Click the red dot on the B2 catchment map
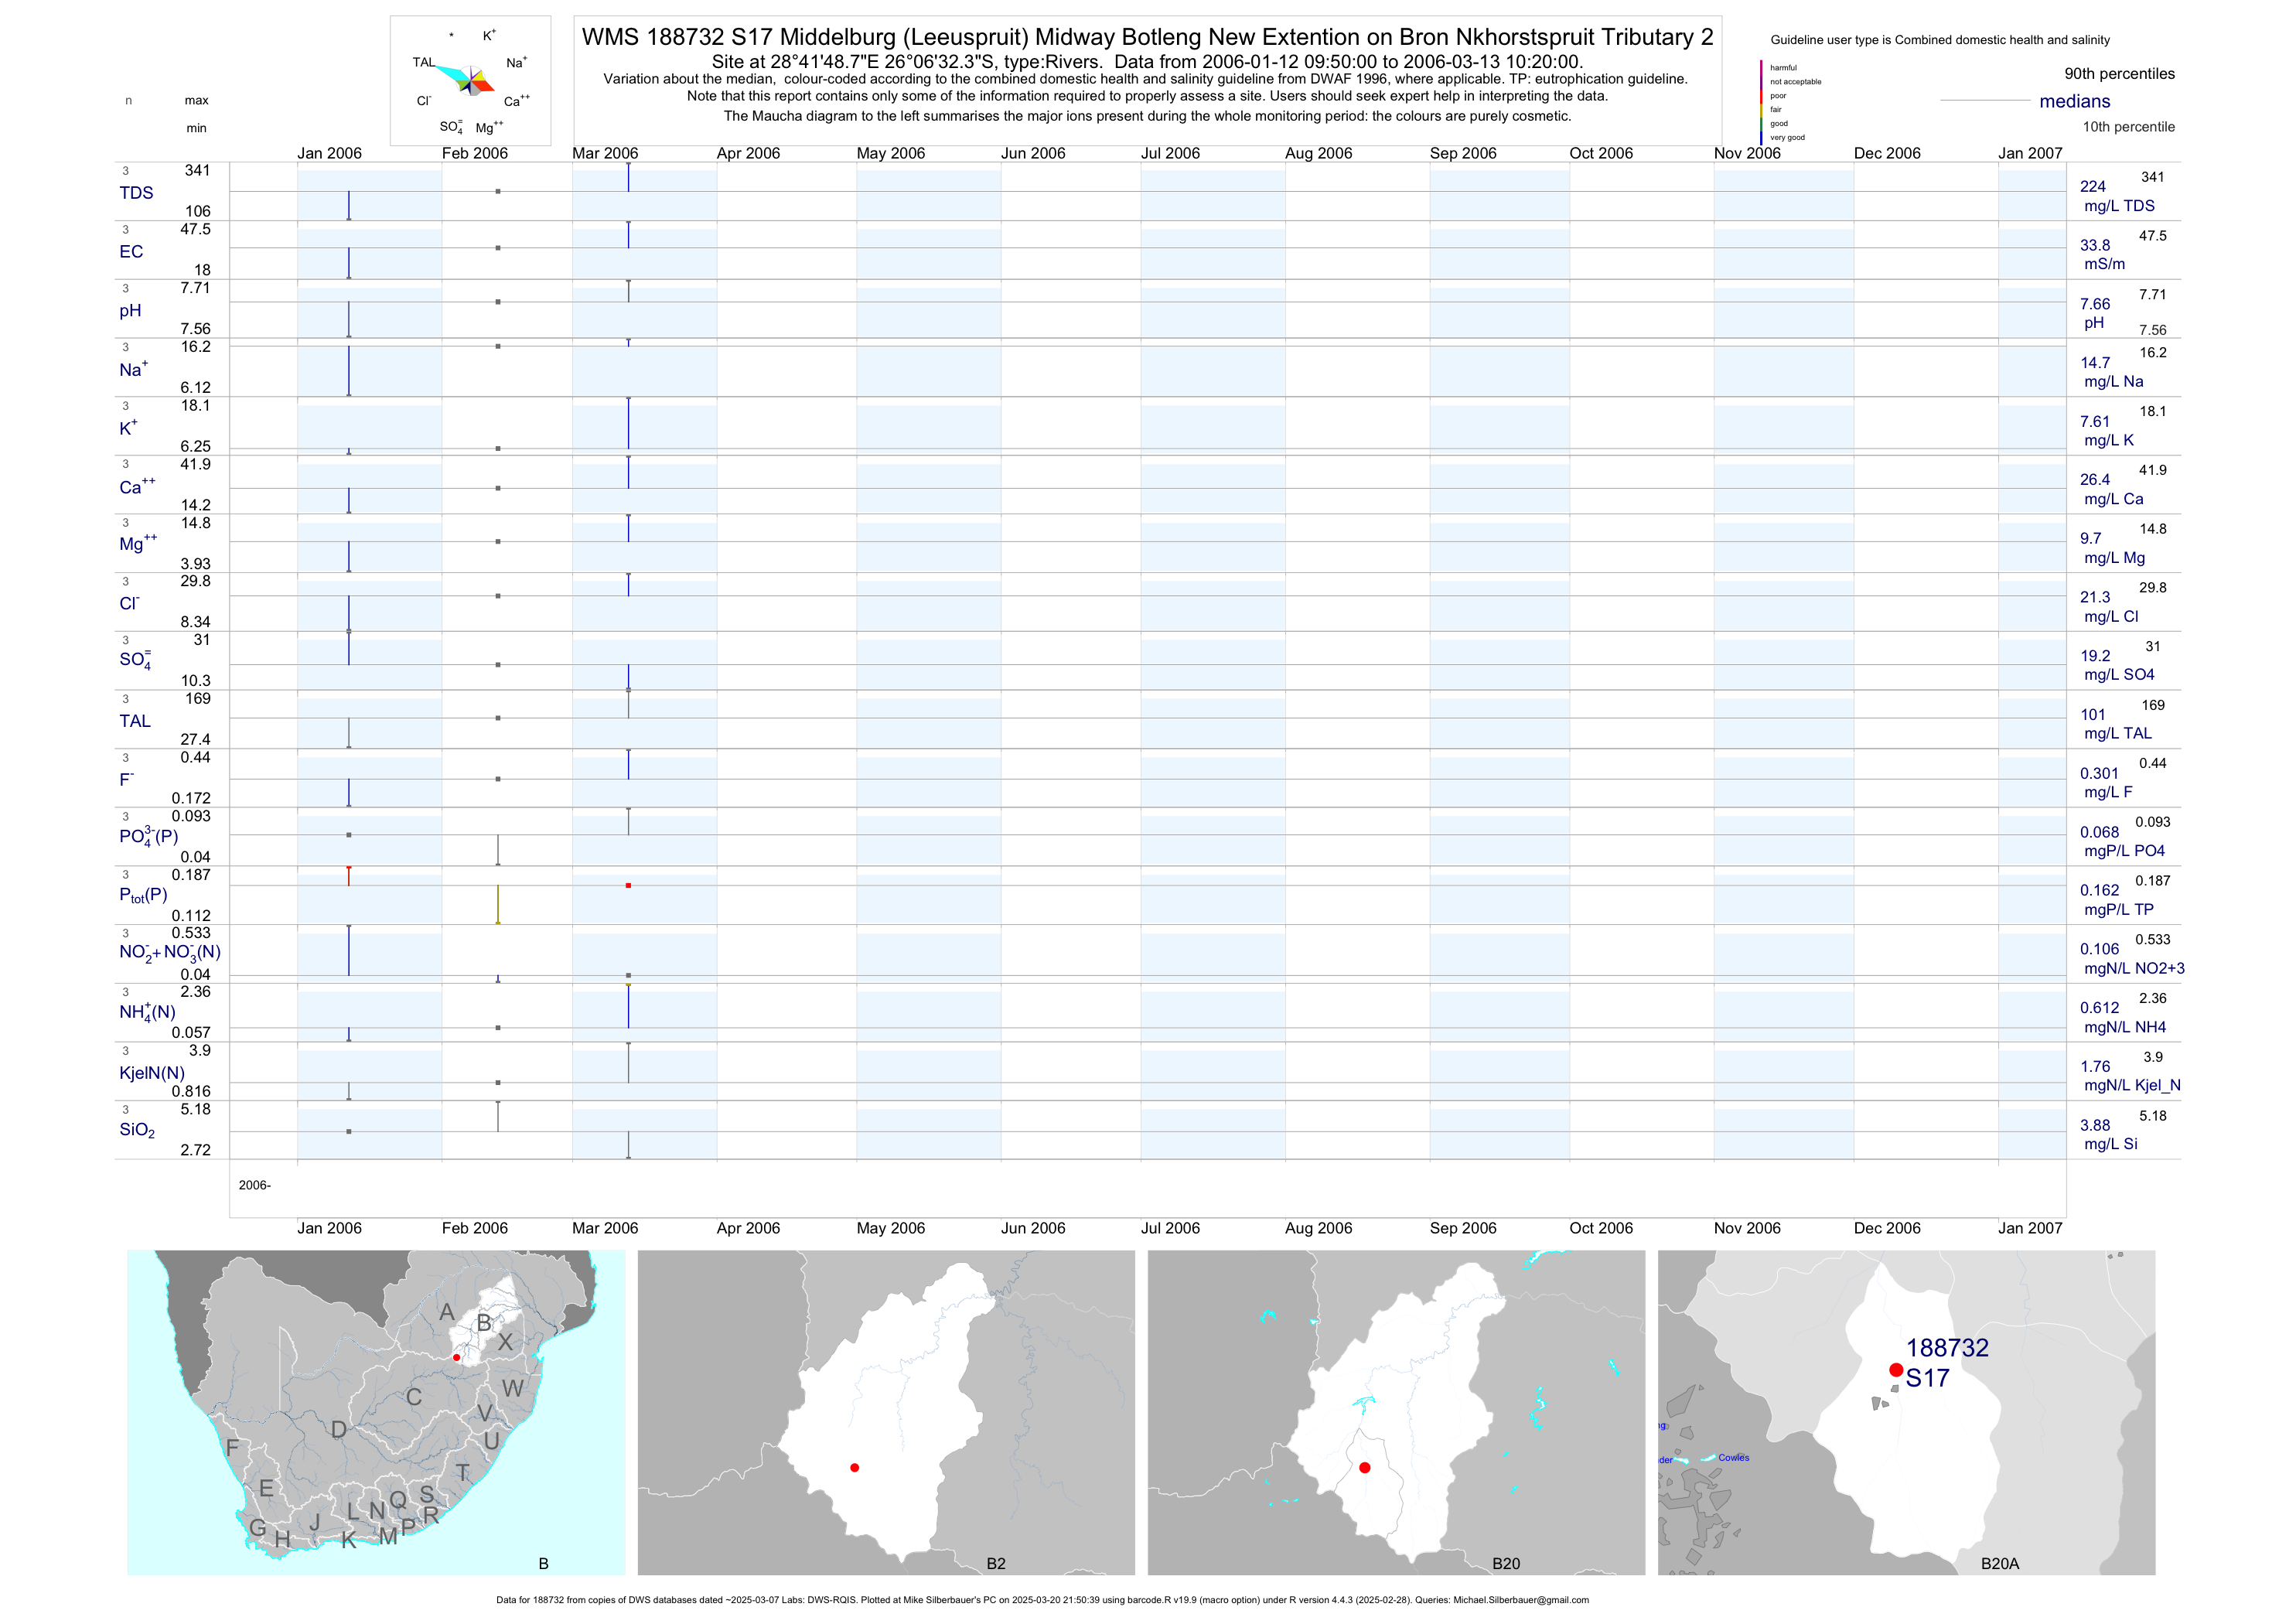 coord(854,1468)
